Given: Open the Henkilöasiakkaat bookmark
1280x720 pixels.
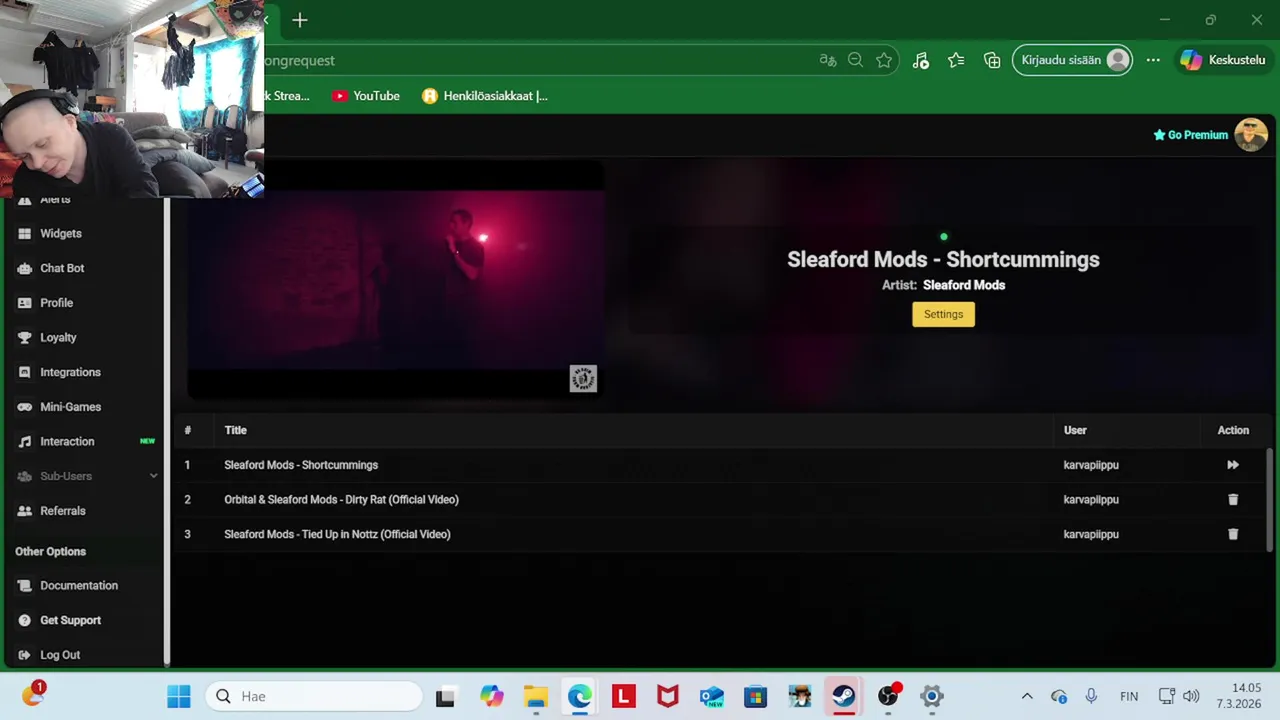Looking at the screenshot, I should (485, 96).
